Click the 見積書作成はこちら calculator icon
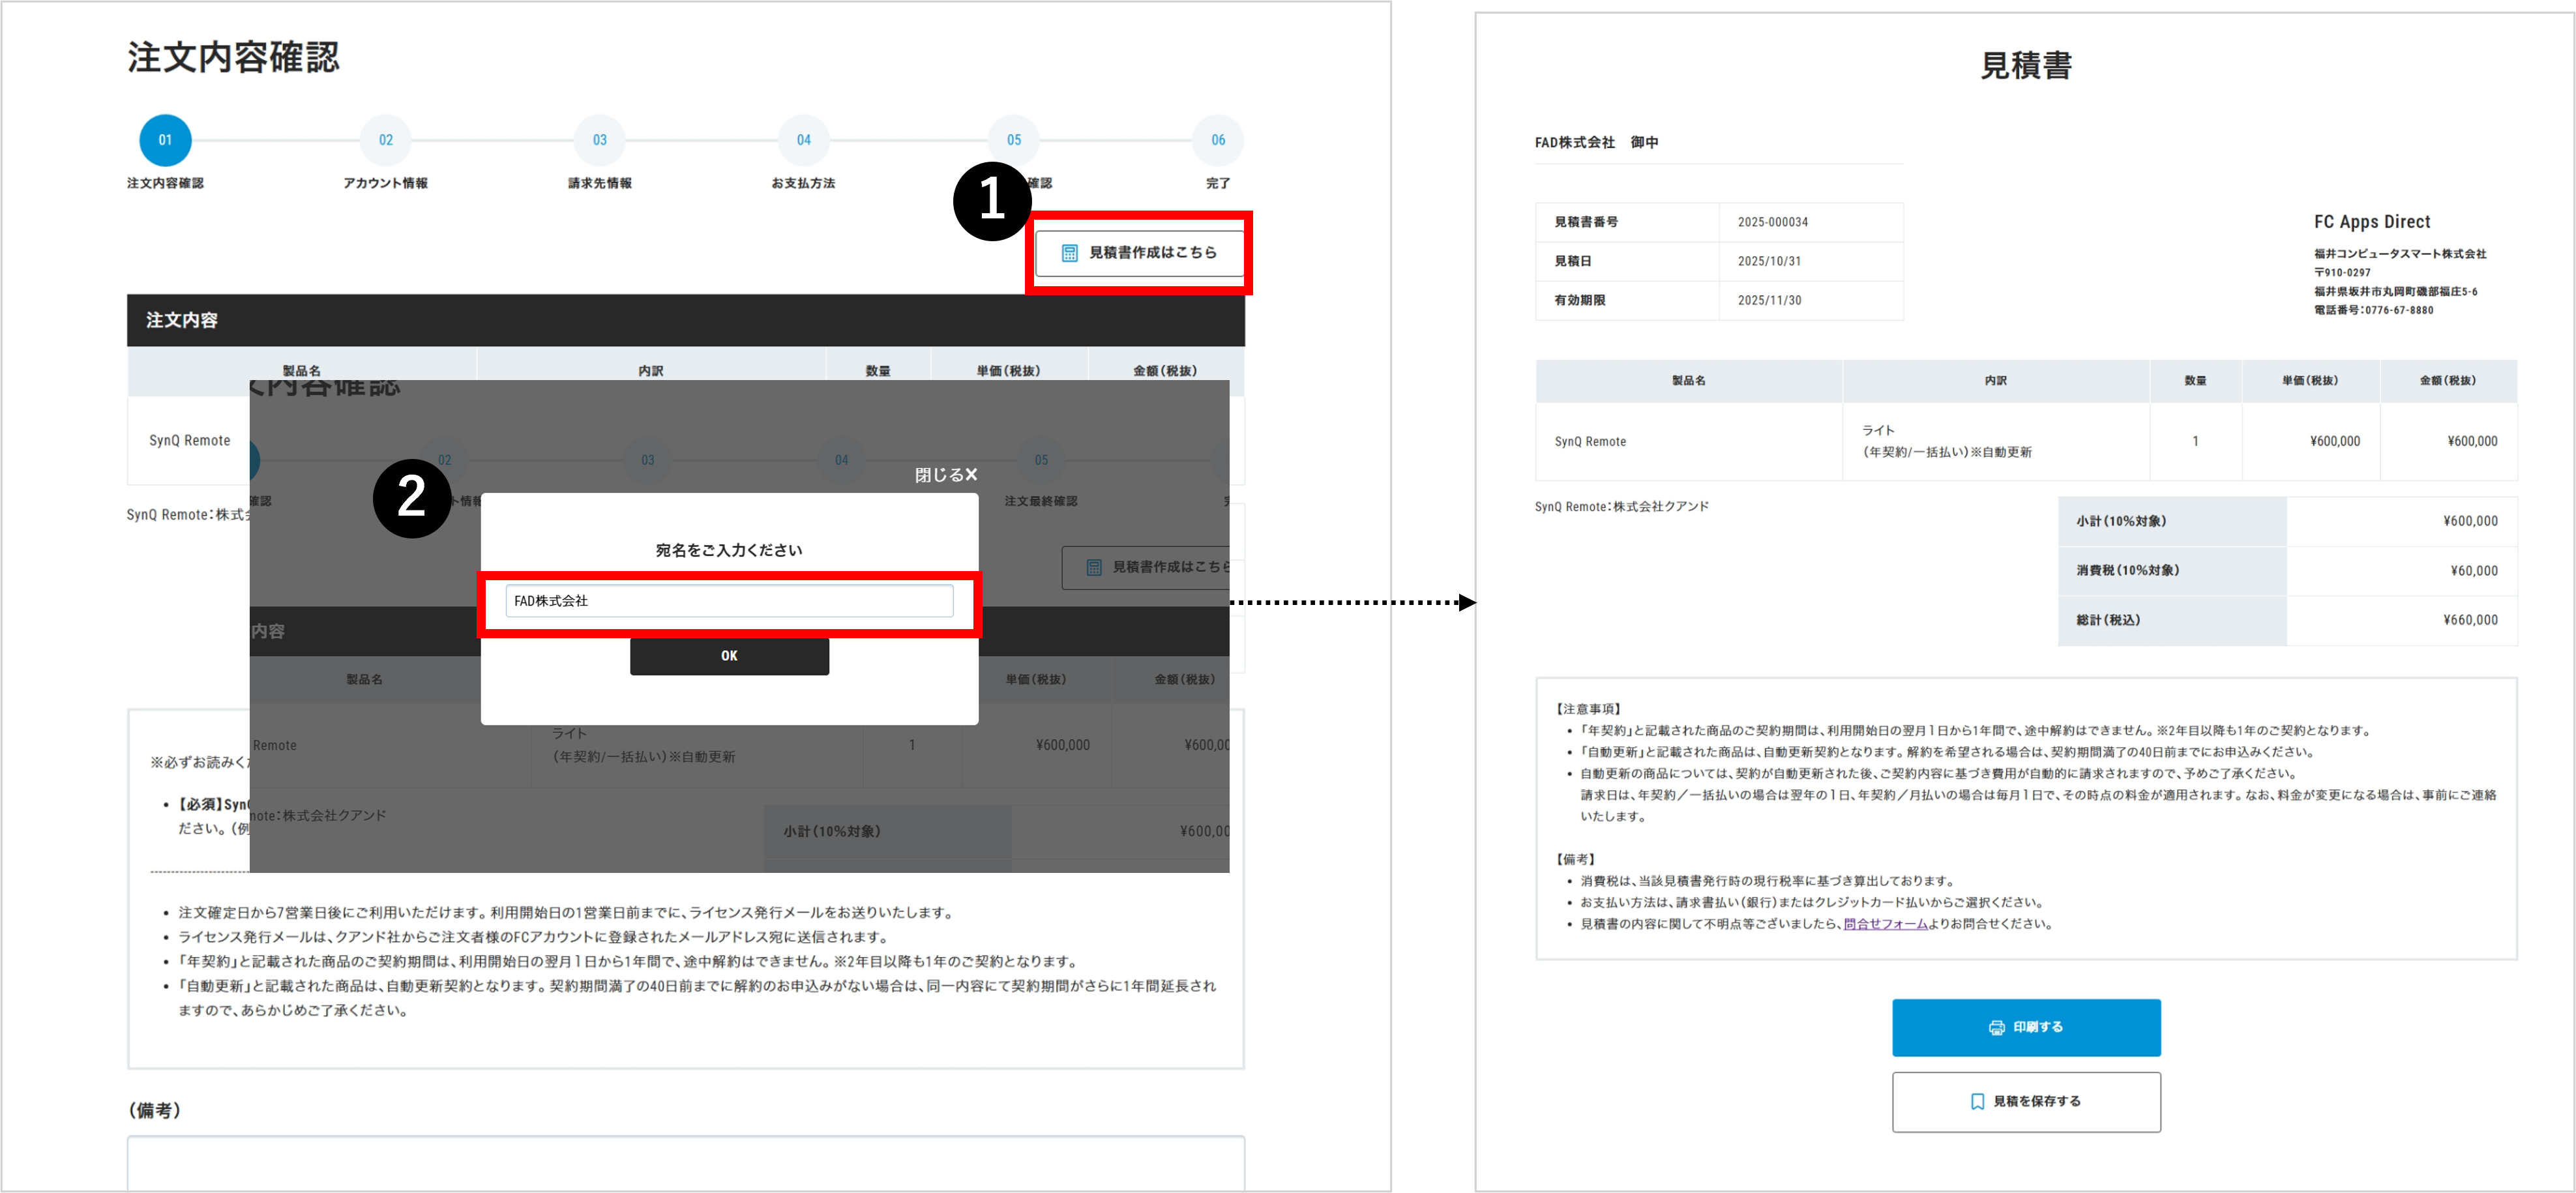The image size is (2576, 1193). coord(1069,253)
